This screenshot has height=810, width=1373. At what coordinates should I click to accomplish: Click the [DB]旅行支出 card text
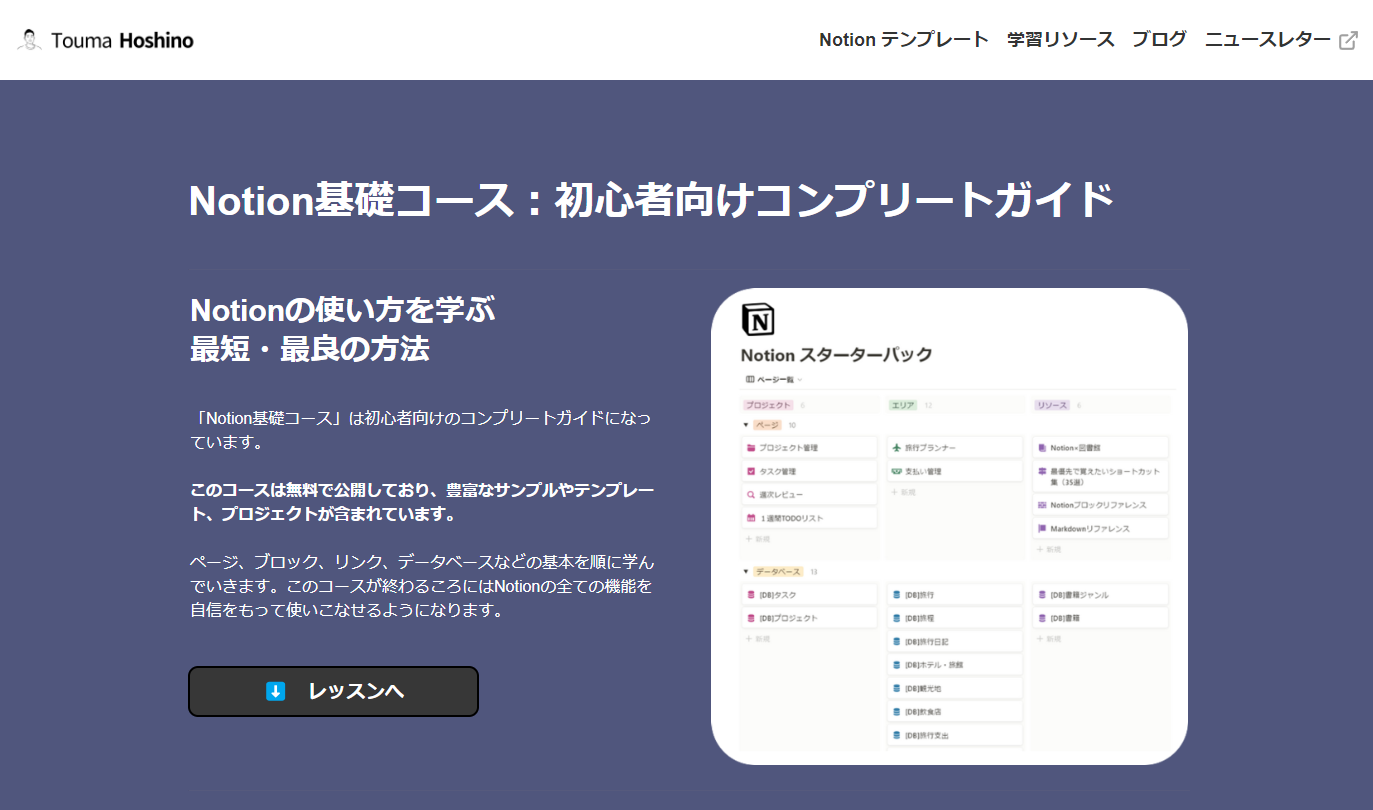pyautogui.click(x=927, y=735)
